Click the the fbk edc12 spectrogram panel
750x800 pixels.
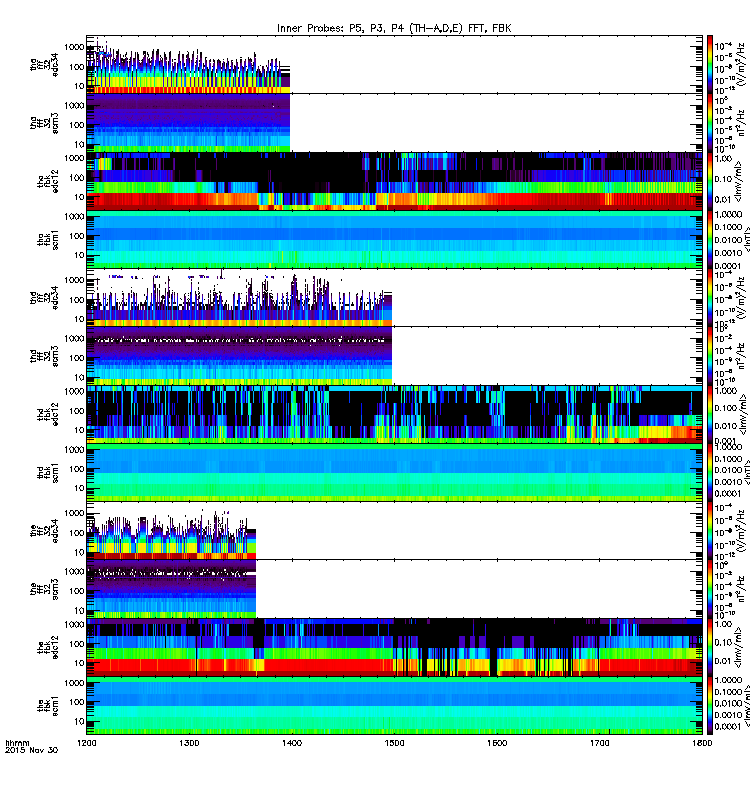[394, 648]
